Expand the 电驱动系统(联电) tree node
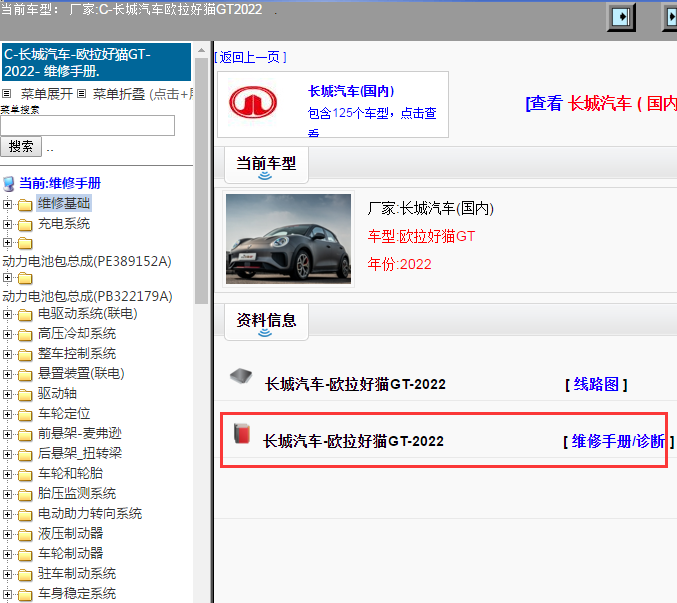This screenshot has height=603, width=677. [x=7, y=314]
